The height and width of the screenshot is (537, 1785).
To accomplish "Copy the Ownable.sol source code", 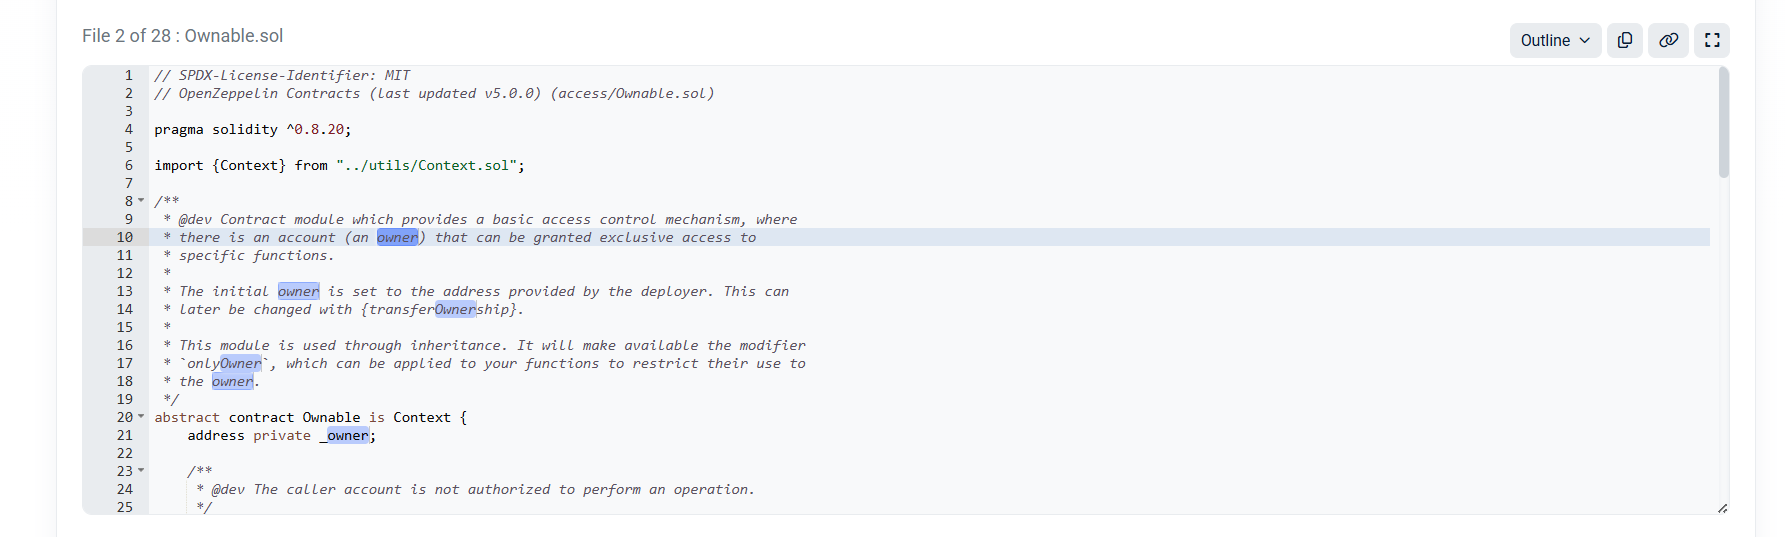I will 1625,40.
